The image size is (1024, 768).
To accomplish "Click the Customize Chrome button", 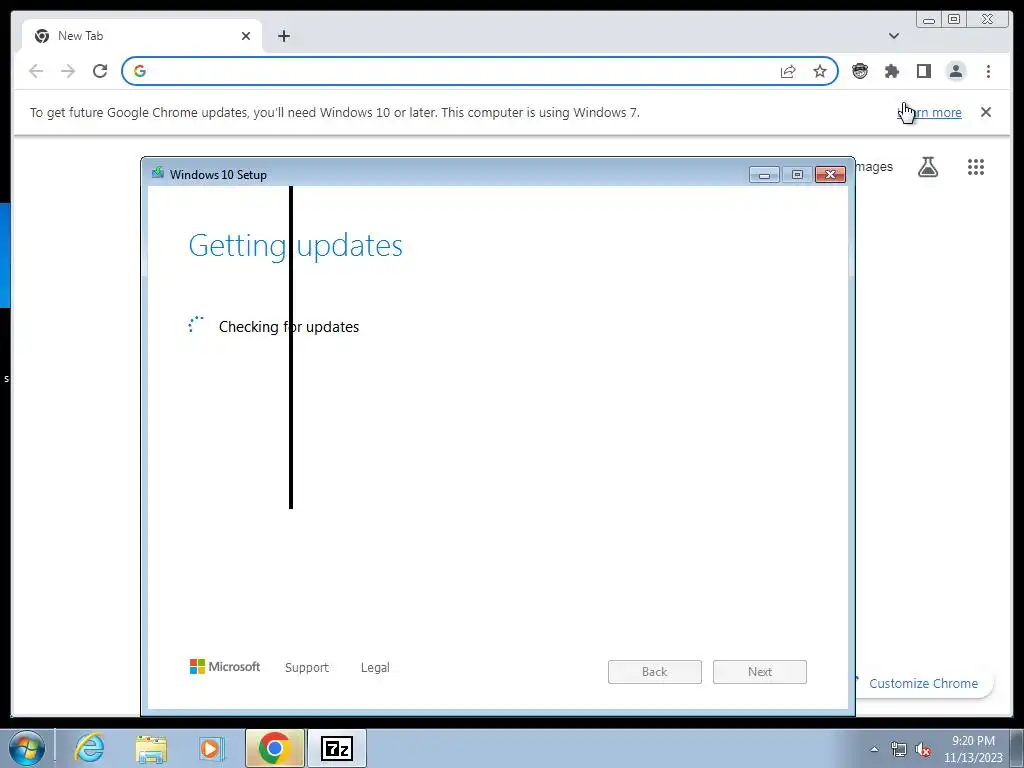I will tap(923, 683).
